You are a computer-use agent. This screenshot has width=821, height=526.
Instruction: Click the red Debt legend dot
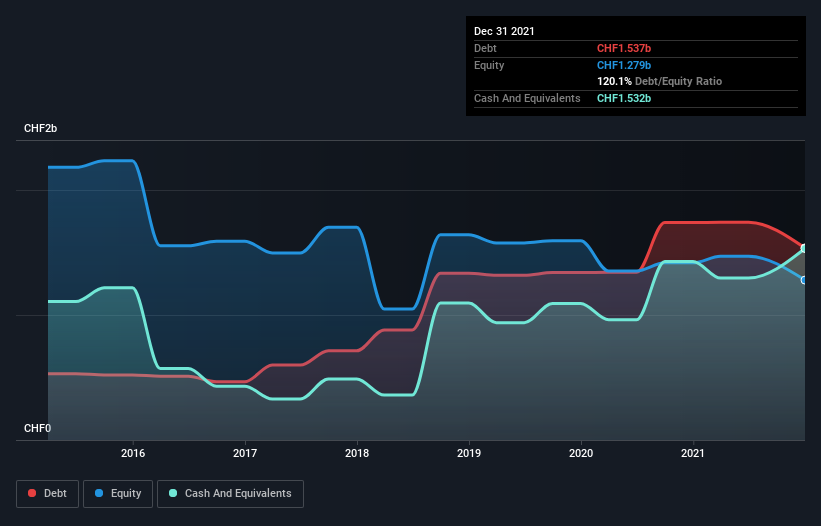pyautogui.click(x=32, y=493)
